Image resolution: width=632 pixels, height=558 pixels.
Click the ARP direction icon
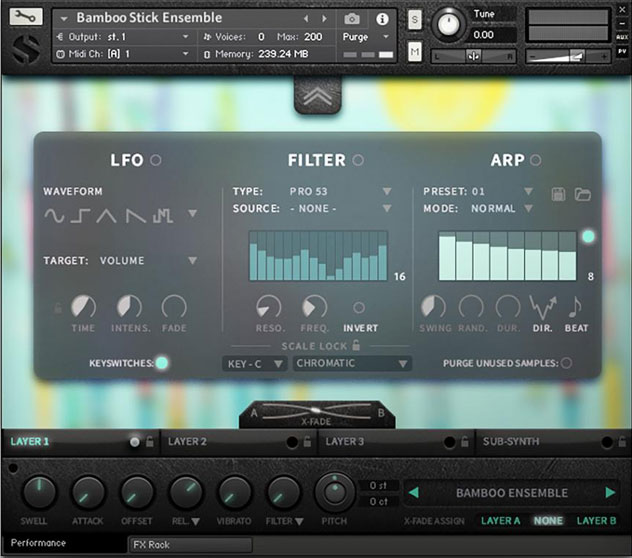coord(543,307)
